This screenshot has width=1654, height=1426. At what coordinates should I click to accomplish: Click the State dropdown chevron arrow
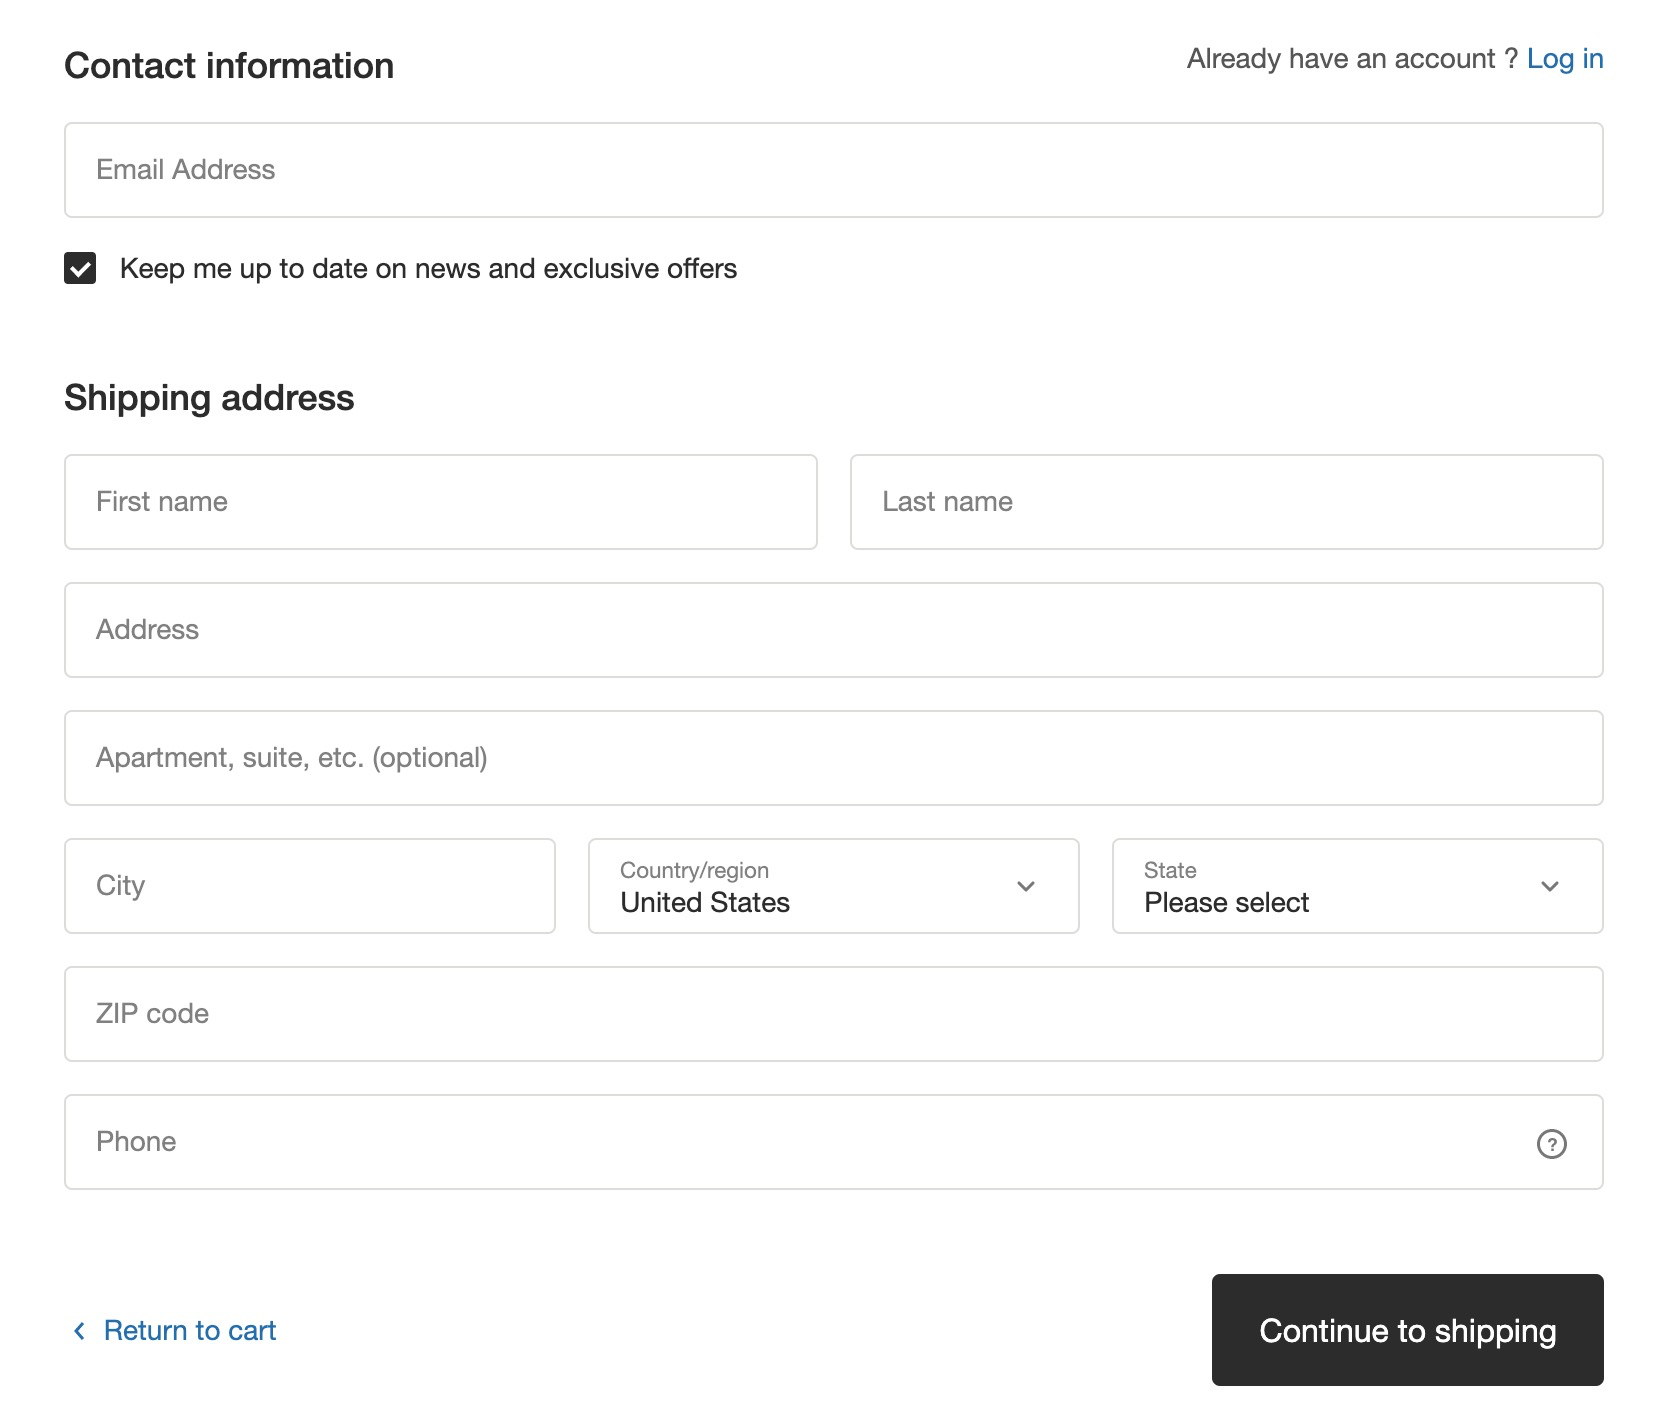(x=1549, y=886)
